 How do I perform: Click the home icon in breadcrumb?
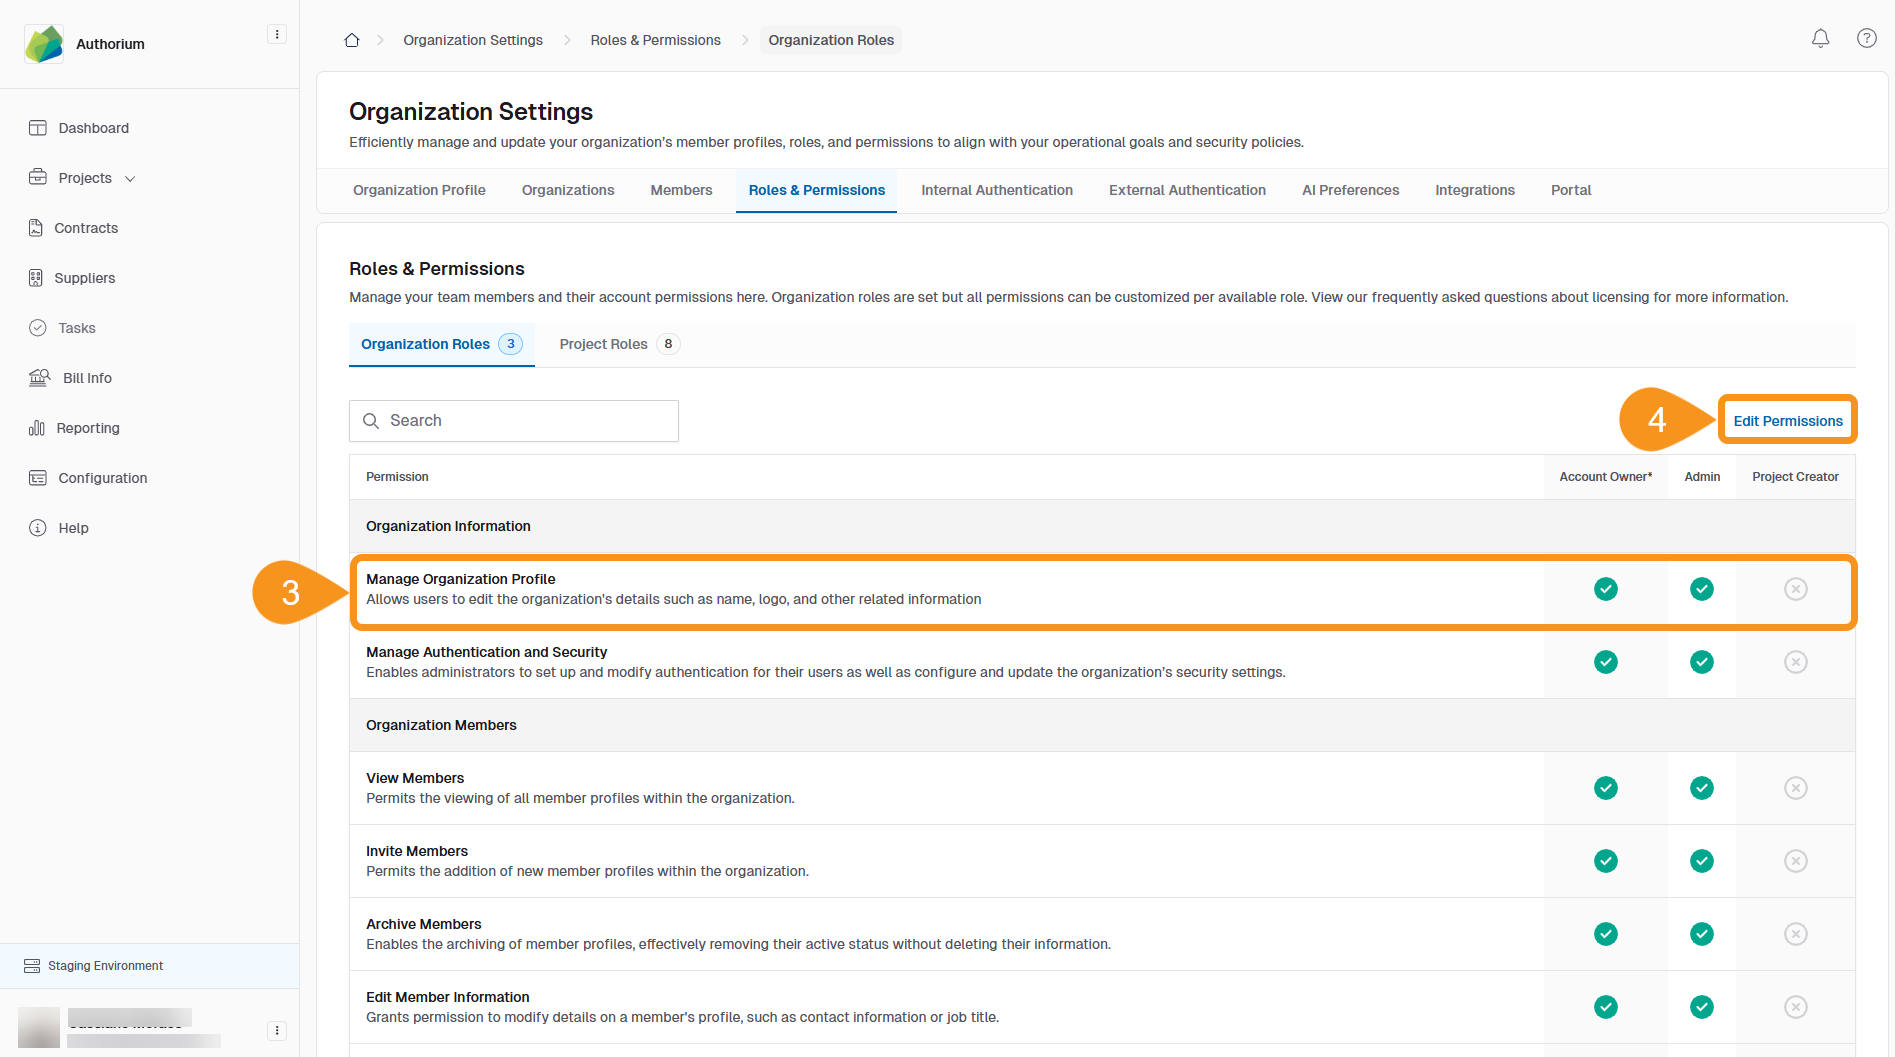click(352, 40)
